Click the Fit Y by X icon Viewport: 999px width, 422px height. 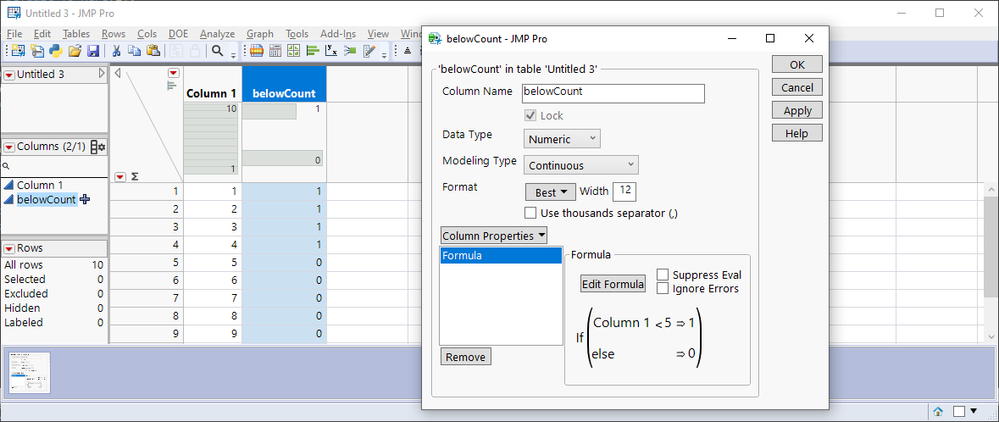click(331, 51)
